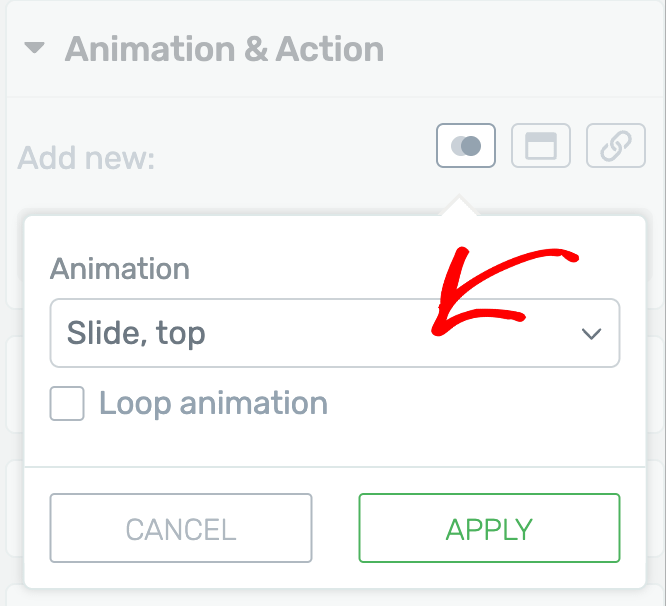The image size is (666, 606).
Task: Click the Loop animation label text
Action: (x=213, y=403)
